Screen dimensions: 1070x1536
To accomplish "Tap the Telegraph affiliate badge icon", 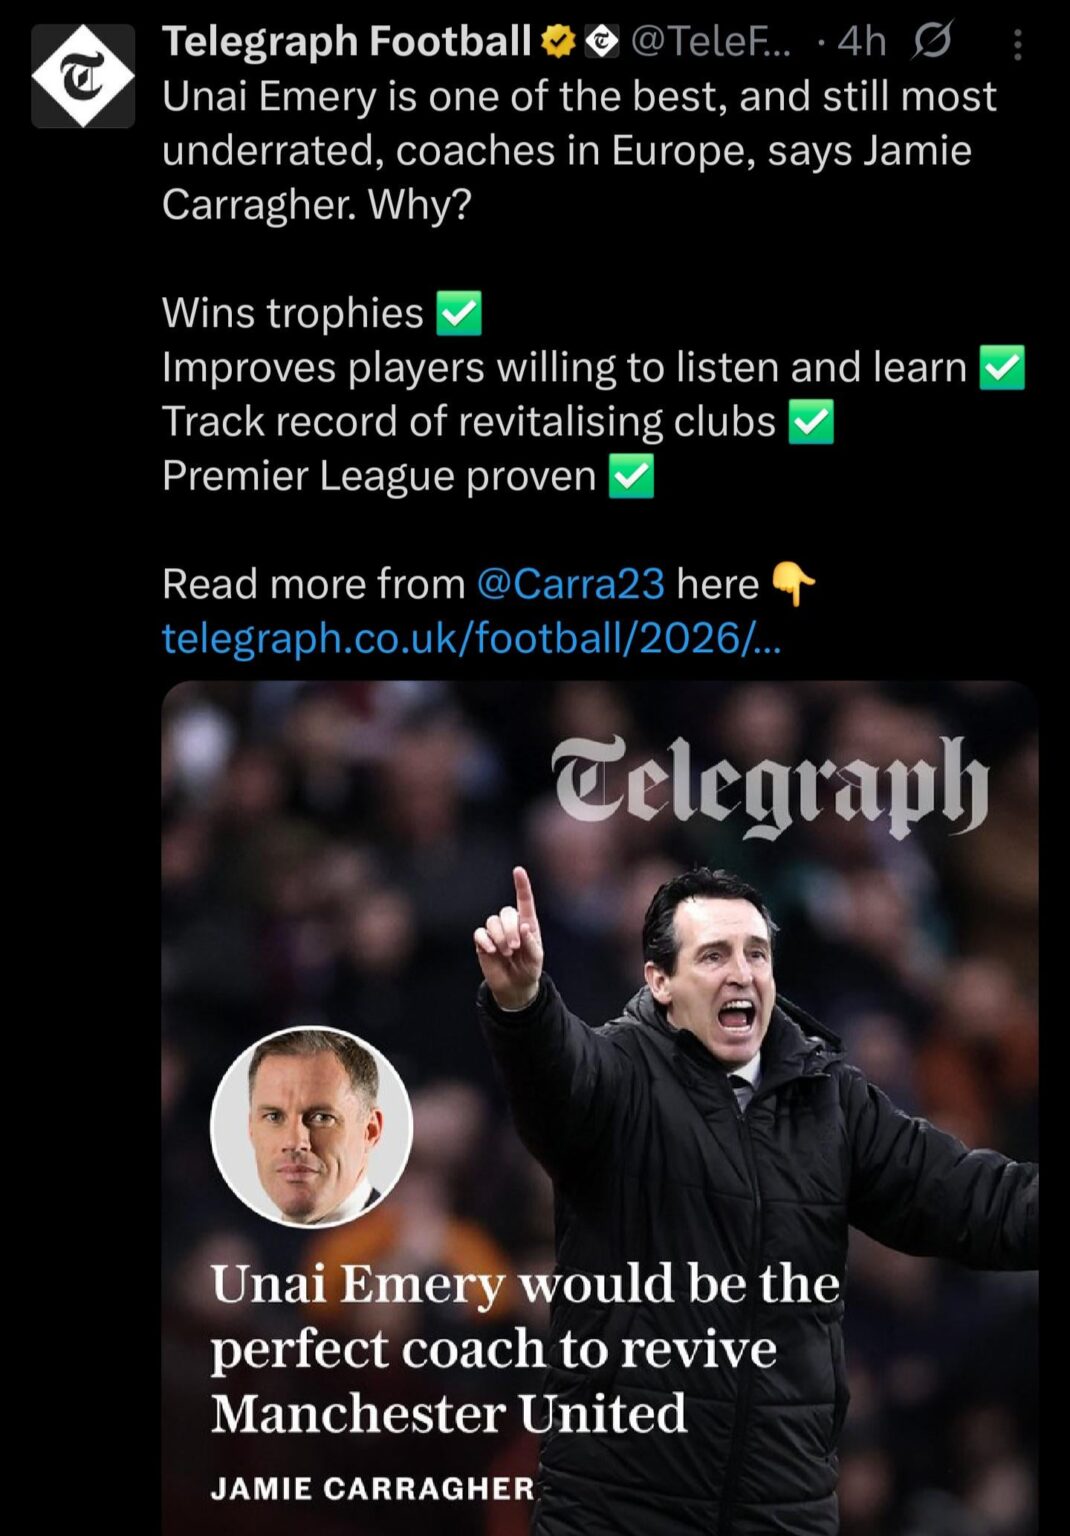I will [601, 42].
